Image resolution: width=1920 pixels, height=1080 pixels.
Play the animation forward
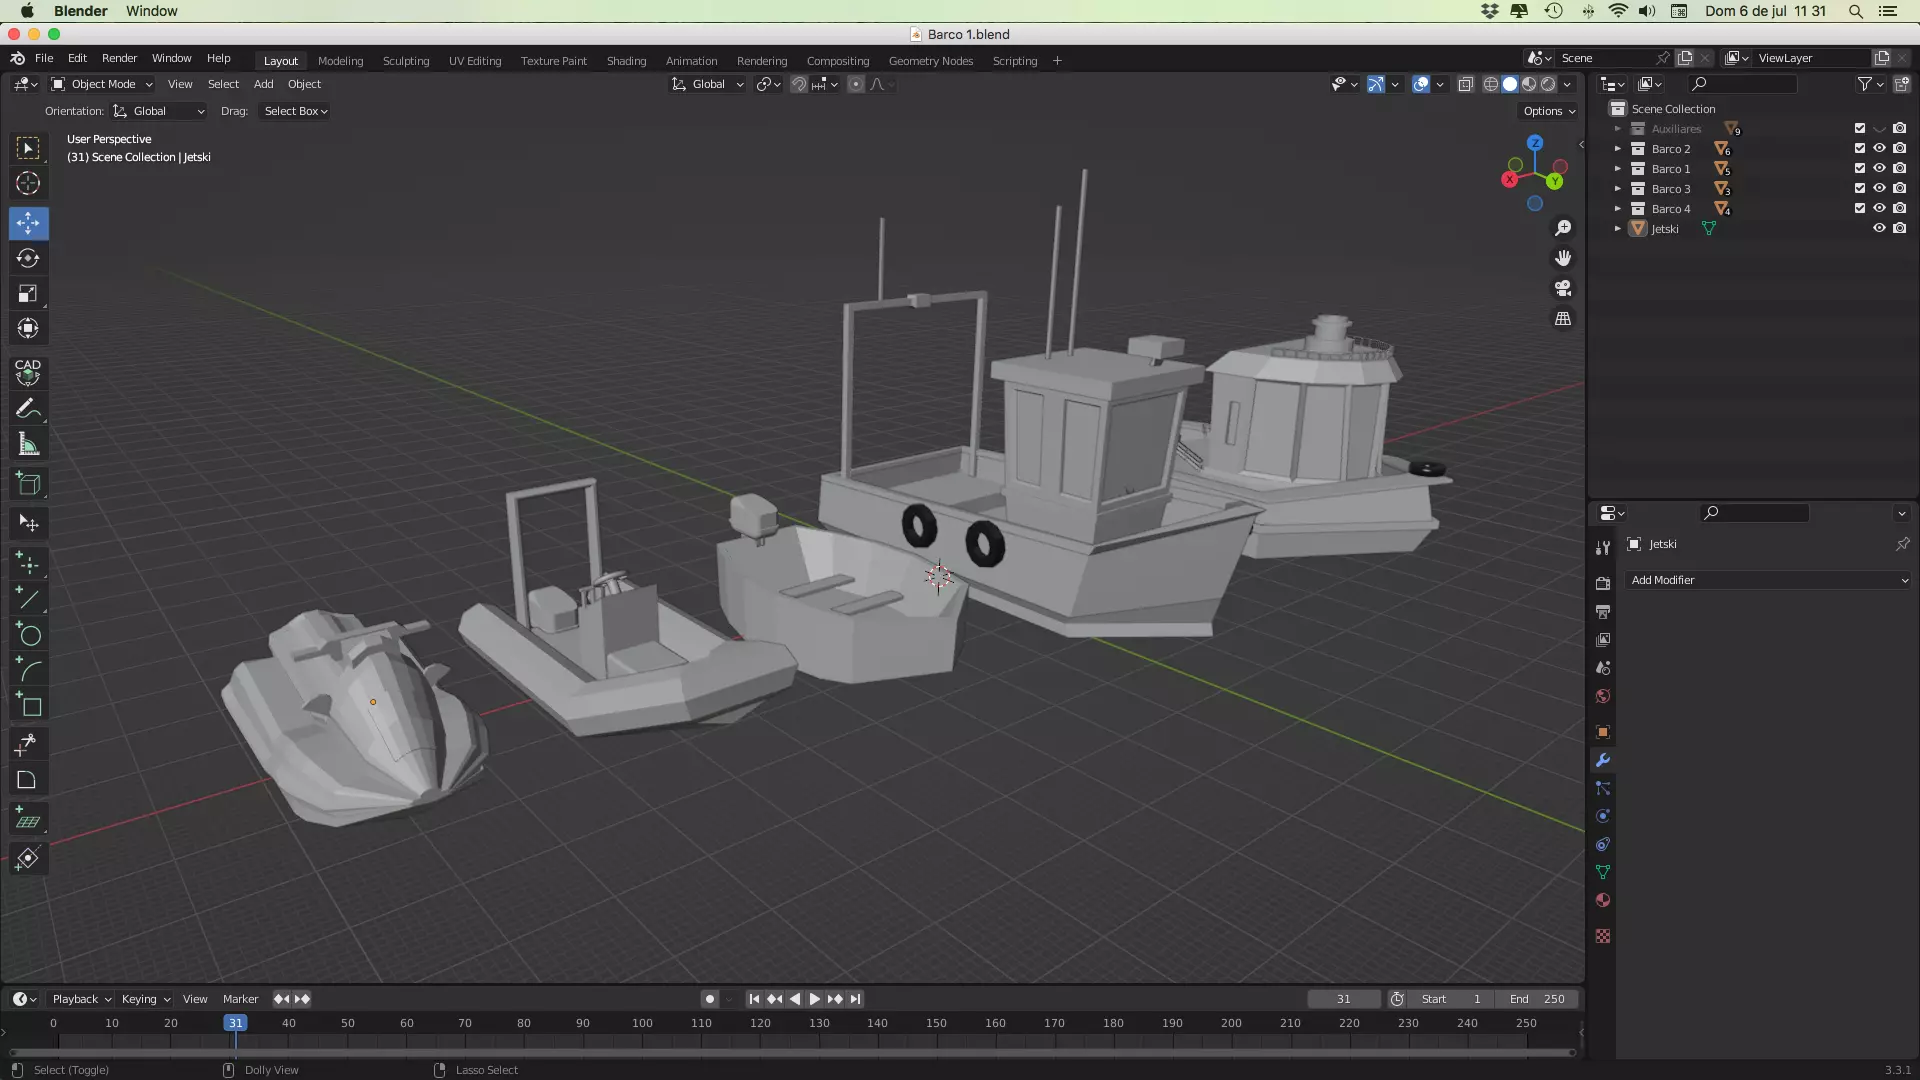click(x=815, y=999)
